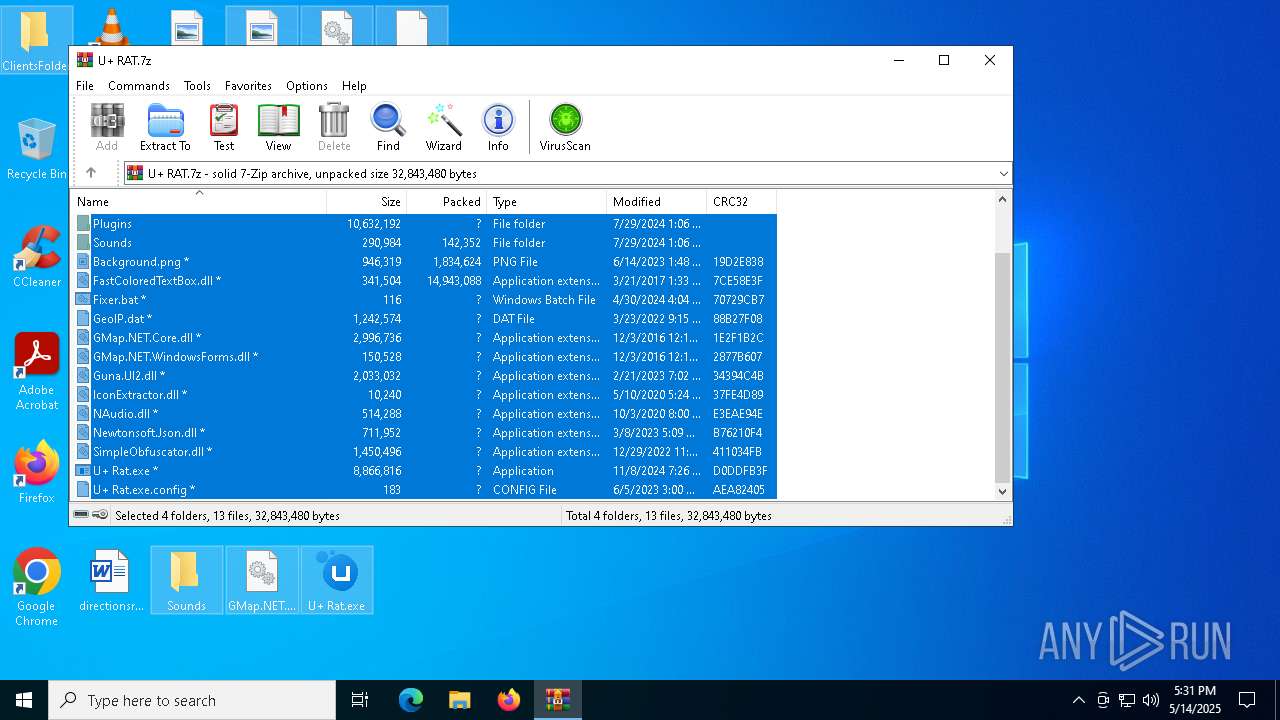Open Recycle Bin desktop icon

pyautogui.click(x=36, y=150)
